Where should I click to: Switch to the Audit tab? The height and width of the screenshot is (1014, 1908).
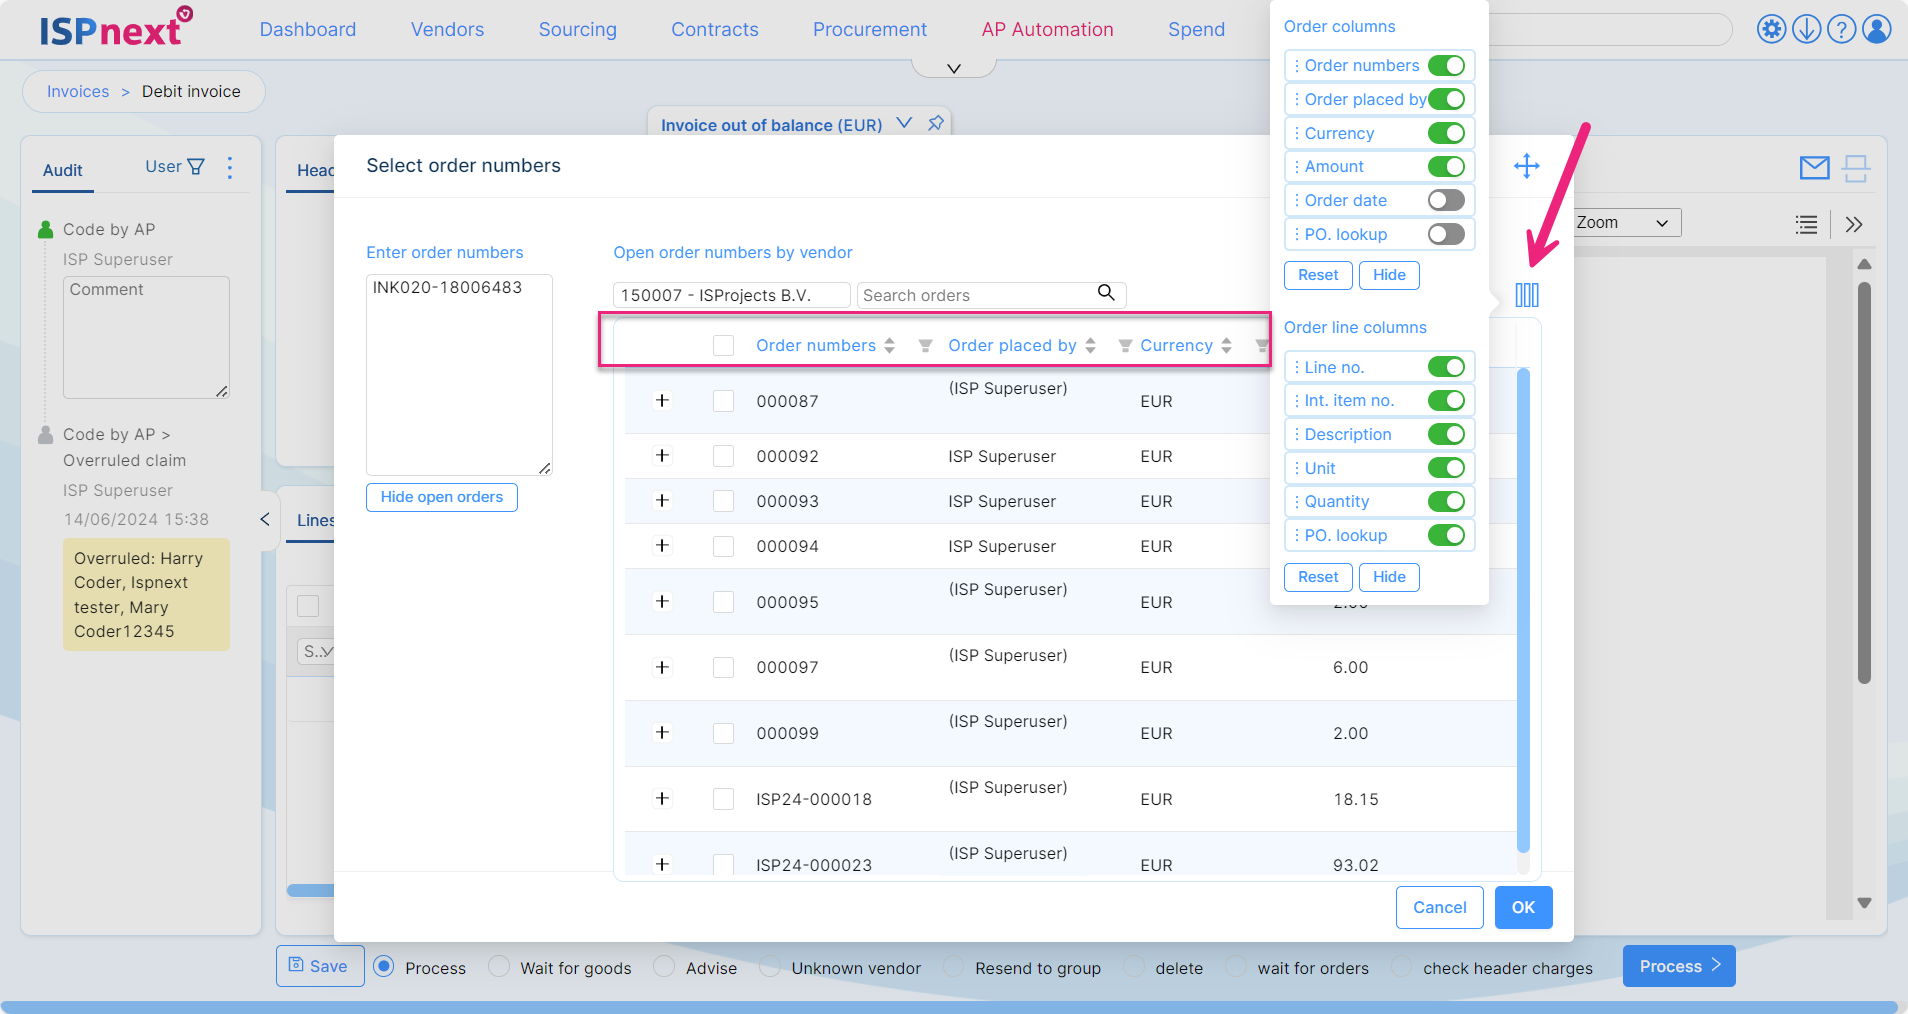click(63, 170)
